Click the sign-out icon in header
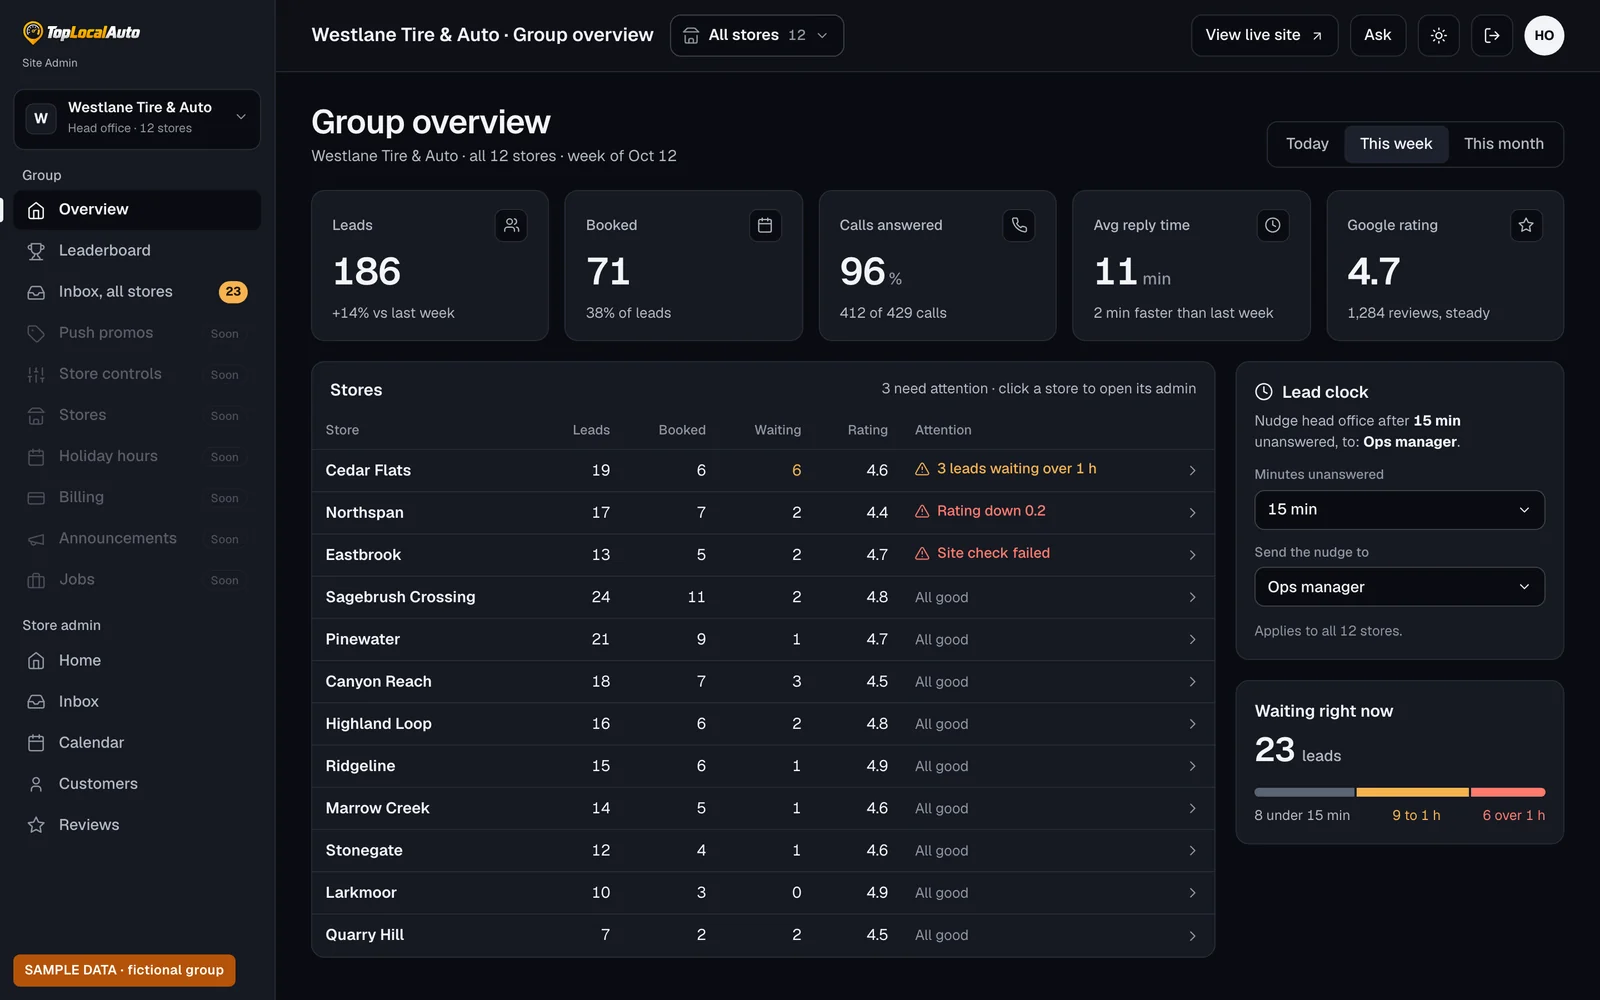This screenshot has width=1600, height=1000. pos(1491,36)
